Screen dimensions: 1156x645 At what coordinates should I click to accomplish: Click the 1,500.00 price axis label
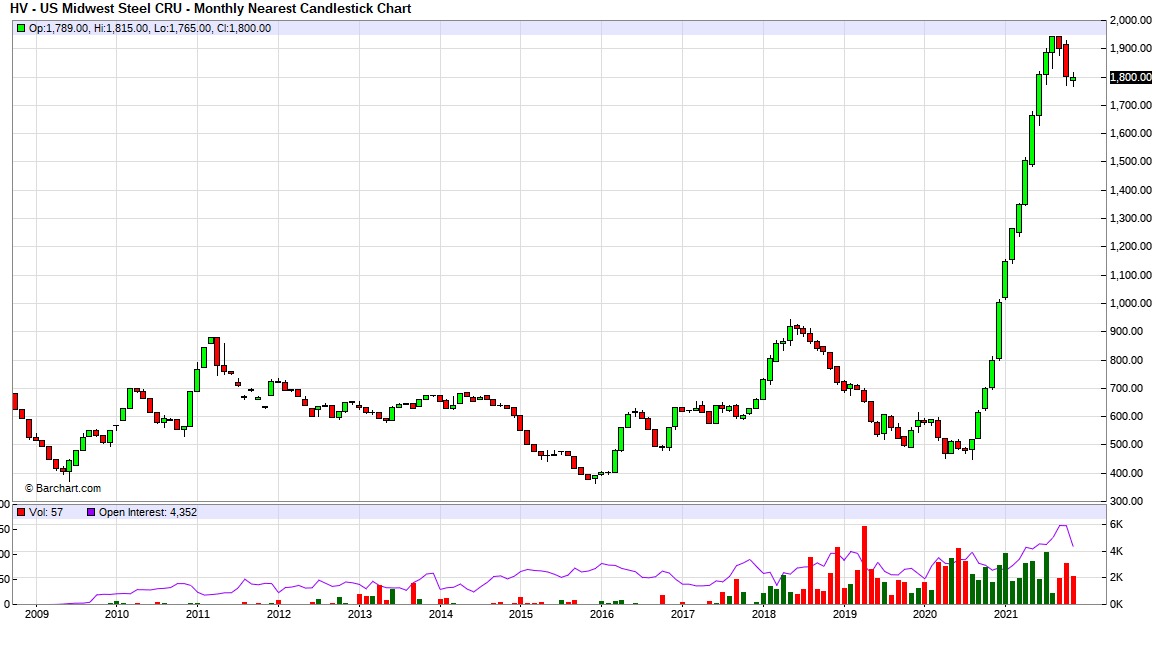(1130, 161)
